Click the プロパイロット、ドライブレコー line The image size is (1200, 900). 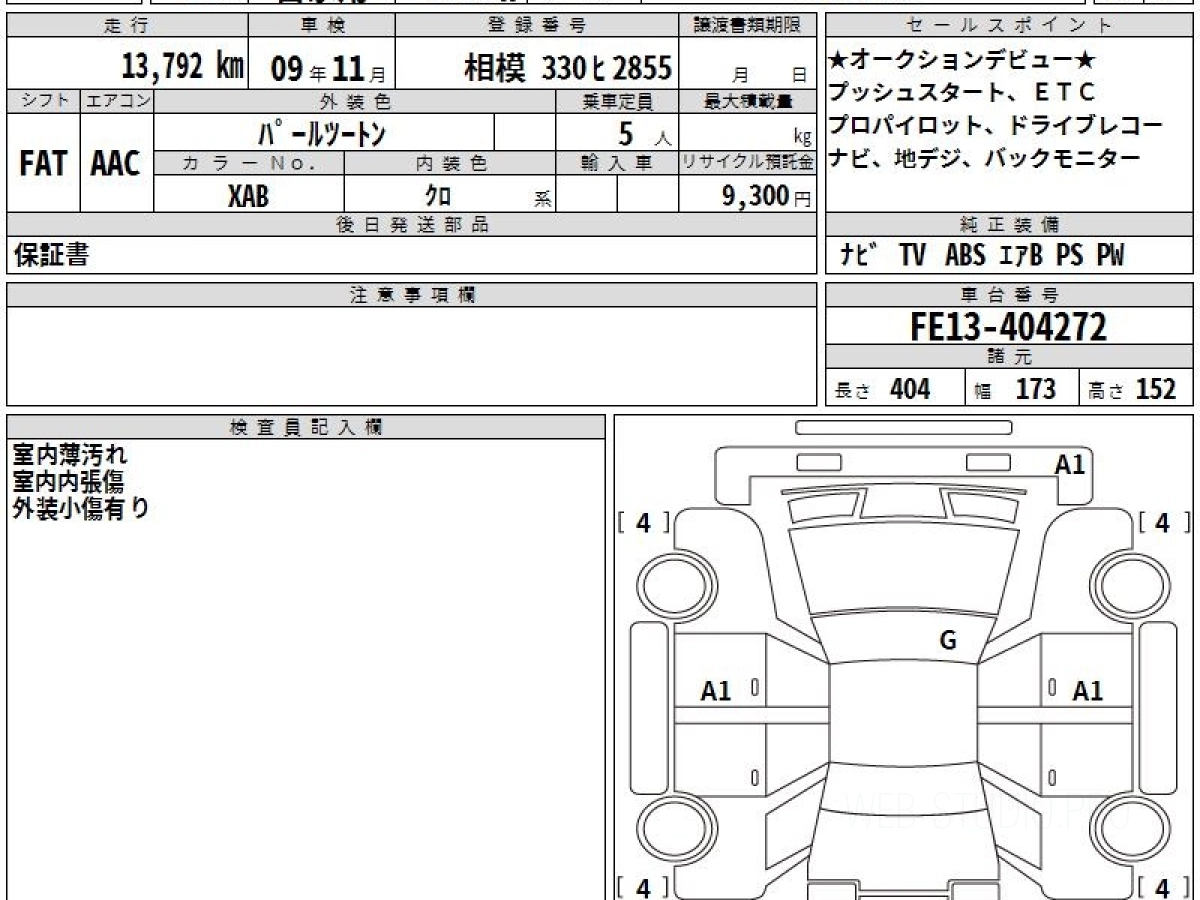tap(997, 125)
